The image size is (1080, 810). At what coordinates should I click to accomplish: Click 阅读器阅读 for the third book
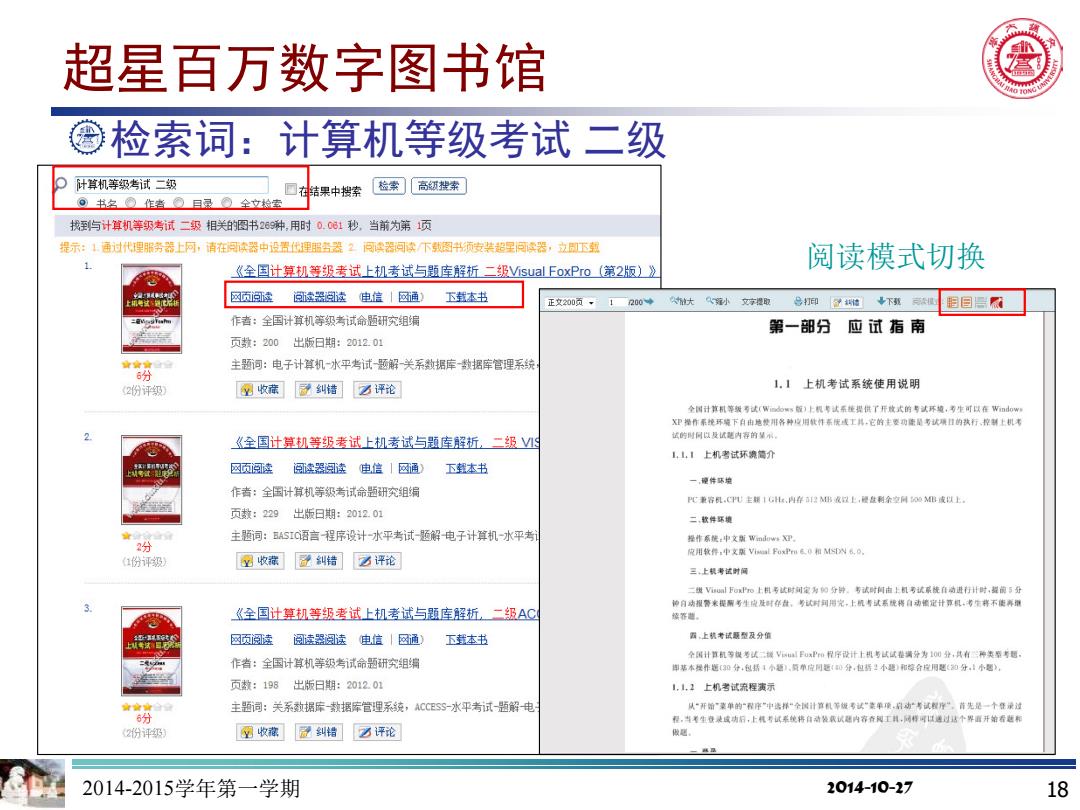tap(320, 640)
